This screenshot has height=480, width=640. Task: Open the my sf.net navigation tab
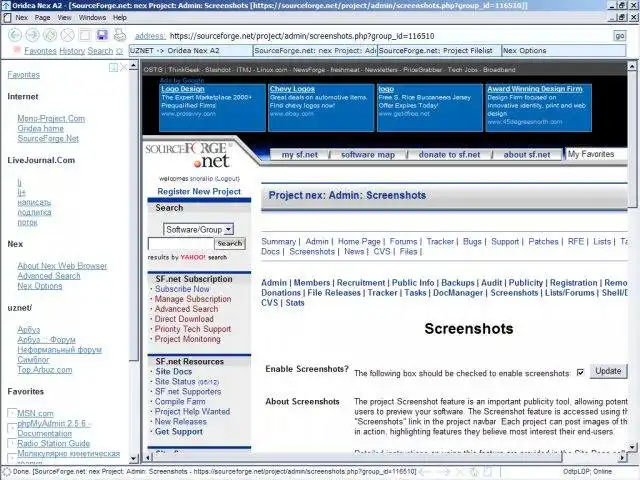point(300,155)
